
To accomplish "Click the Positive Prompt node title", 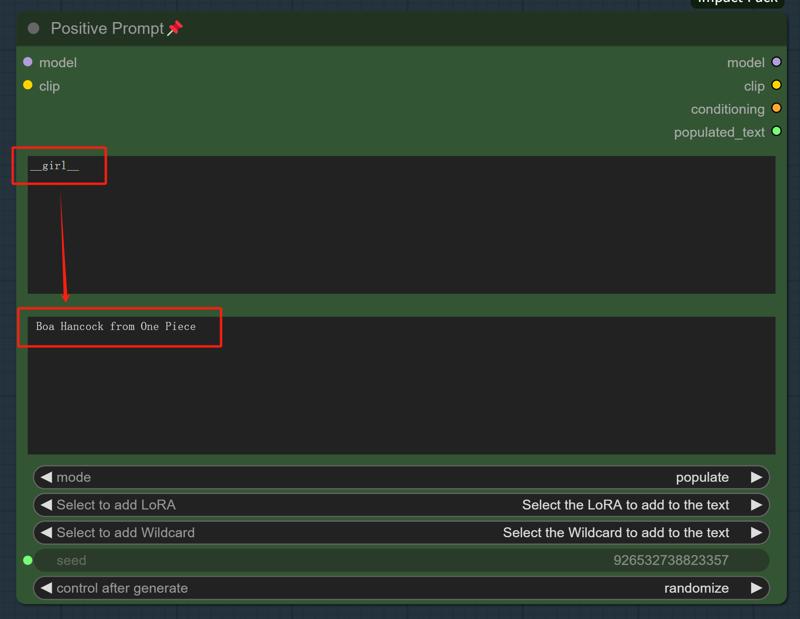I will (107, 28).
